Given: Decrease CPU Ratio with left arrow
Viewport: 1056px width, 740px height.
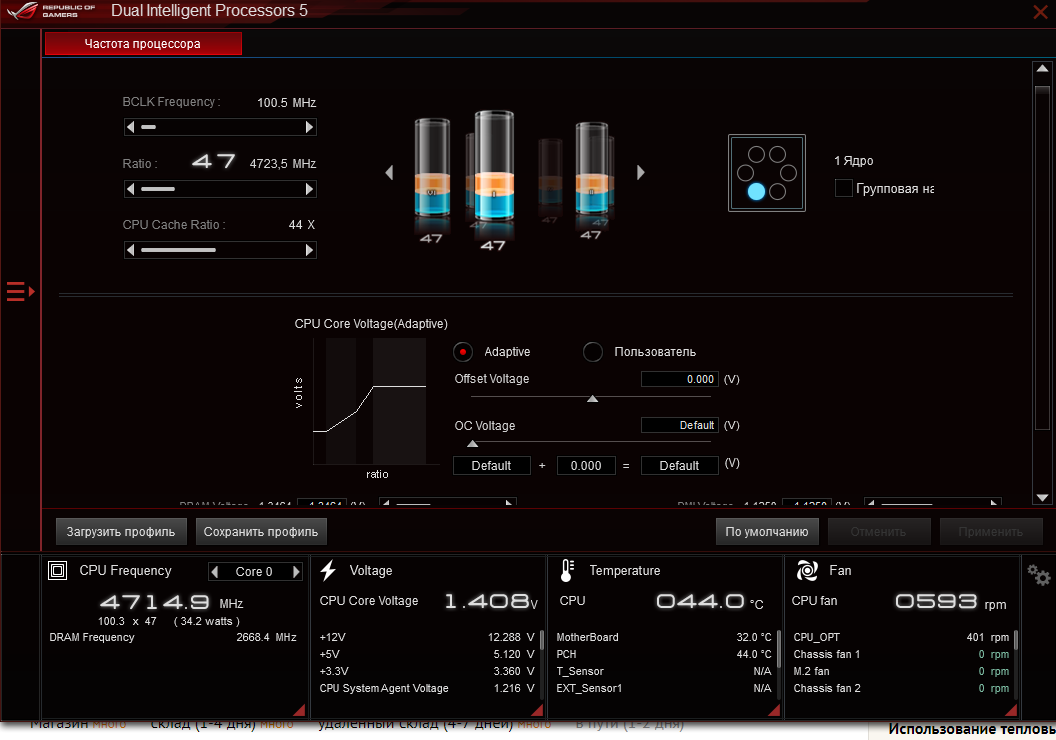Looking at the screenshot, I should (x=131, y=189).
